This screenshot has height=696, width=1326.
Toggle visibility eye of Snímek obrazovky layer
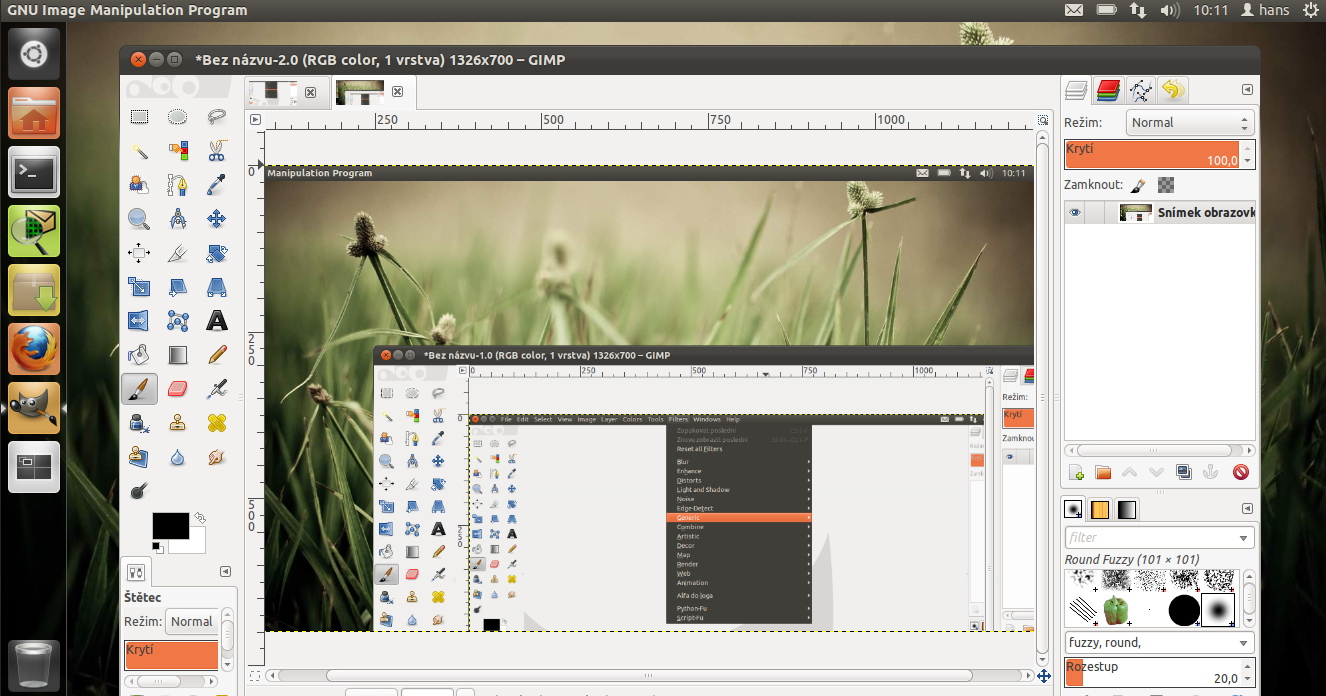(x=1075, y=213)
